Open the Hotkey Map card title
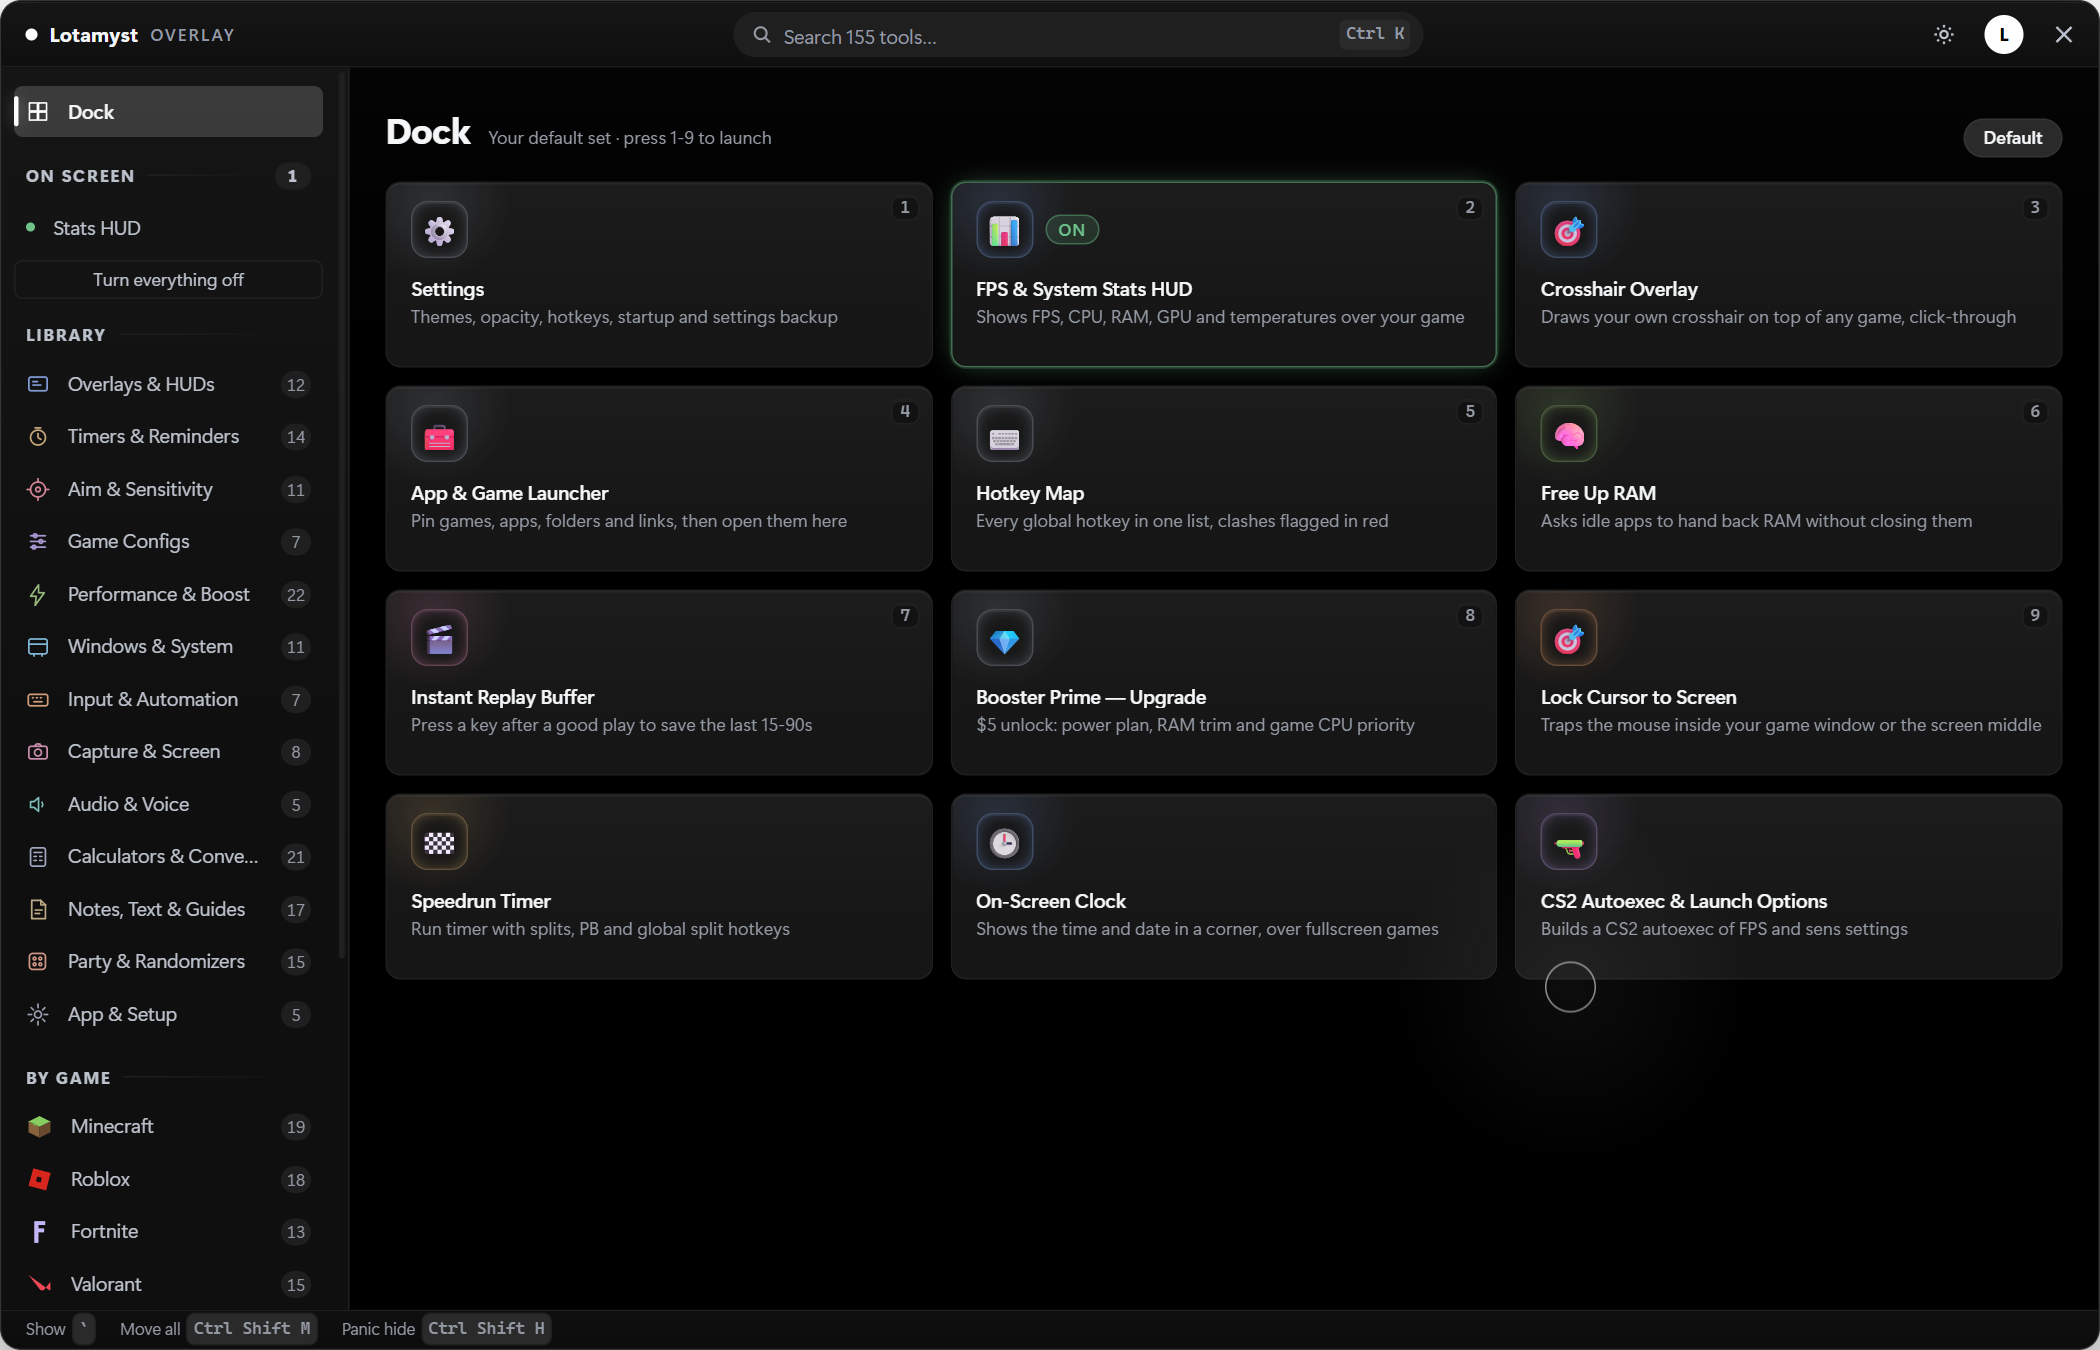 [1029, 493]
